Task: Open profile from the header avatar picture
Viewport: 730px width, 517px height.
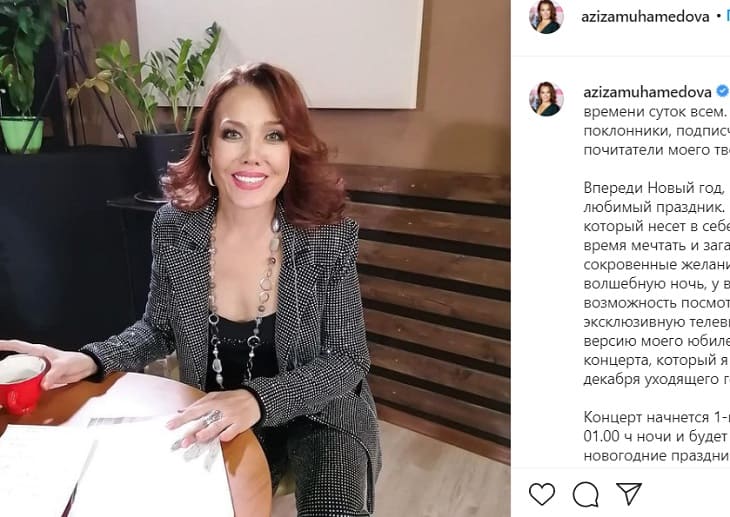Action: [x=546, y=16]
